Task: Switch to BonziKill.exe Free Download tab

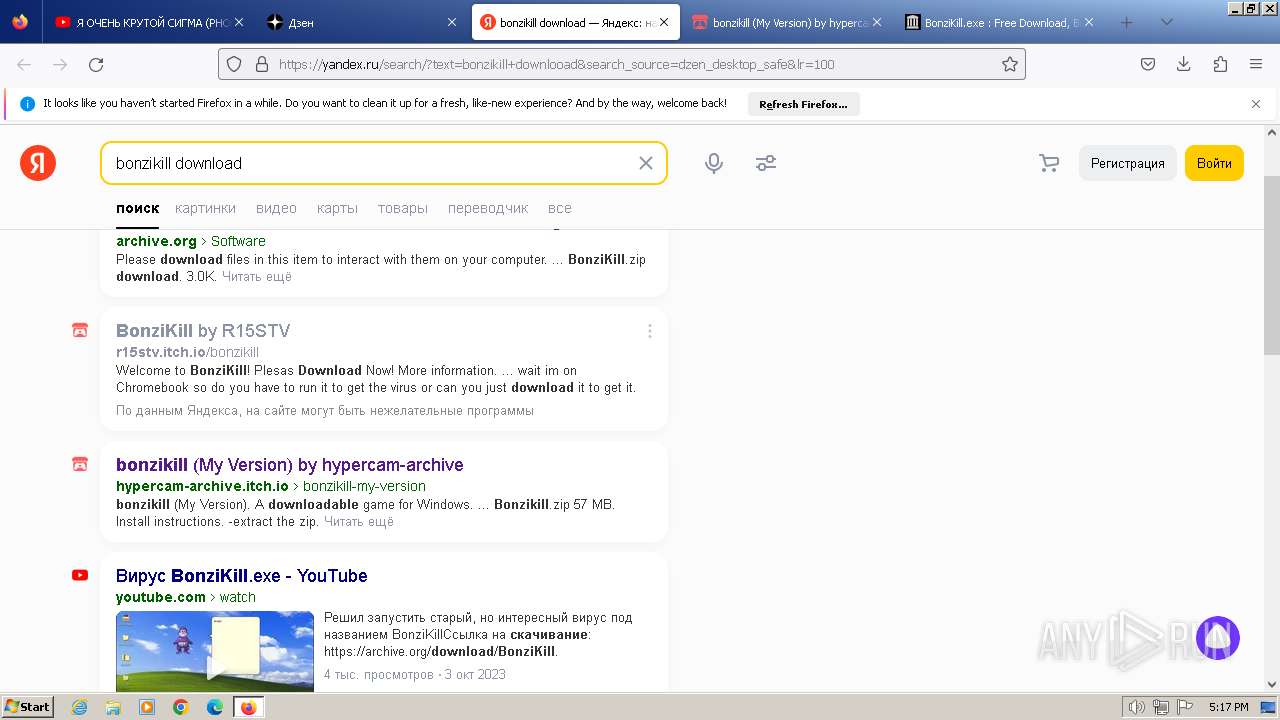Action: click(x=1000, y=22)
